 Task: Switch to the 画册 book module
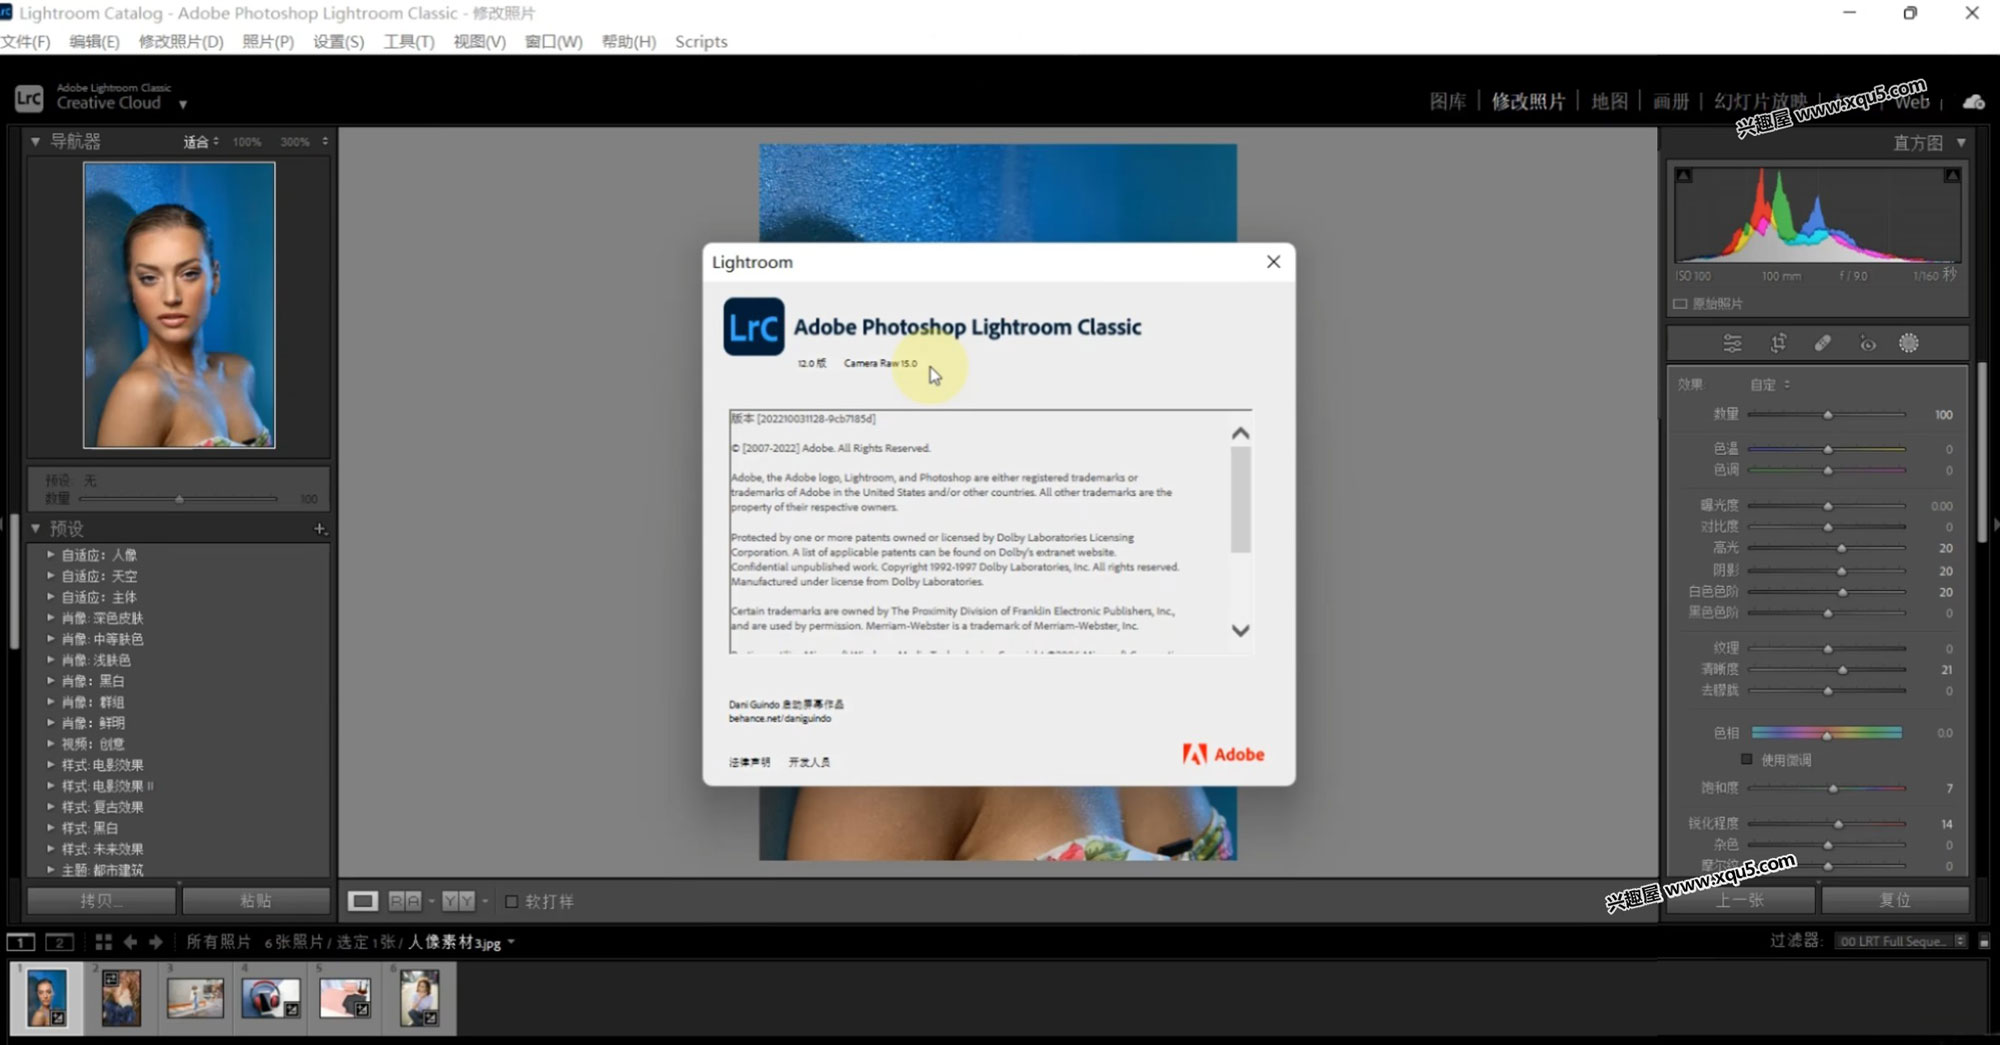pyautogui.click(x=1670, y=101)
